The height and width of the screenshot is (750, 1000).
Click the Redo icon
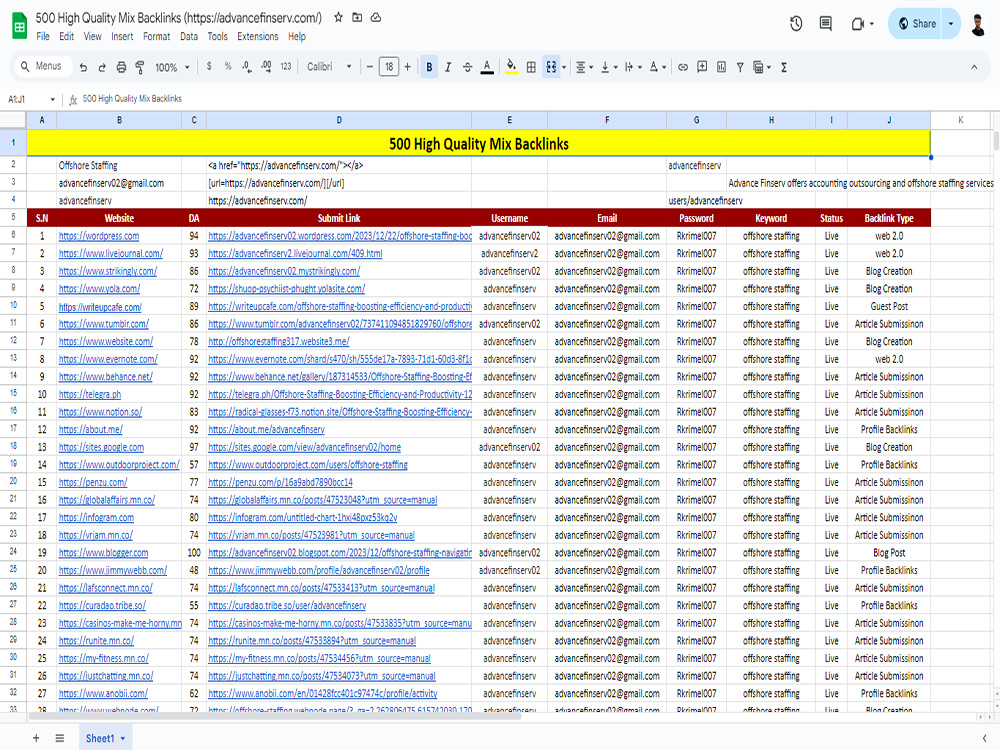pyautogui.click(x=102, y=67)
